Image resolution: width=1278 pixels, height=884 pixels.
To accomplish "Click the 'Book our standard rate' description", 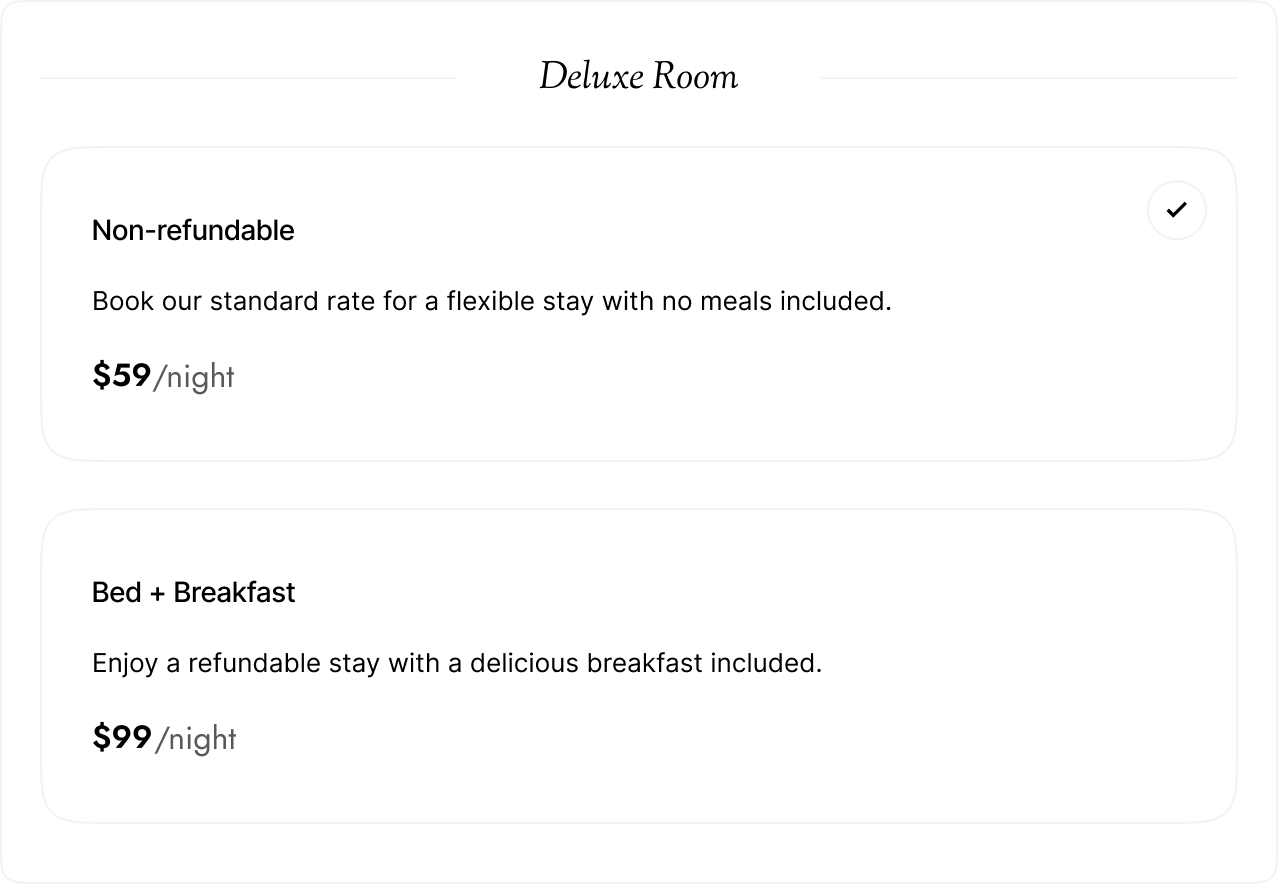I will [491, 301].
